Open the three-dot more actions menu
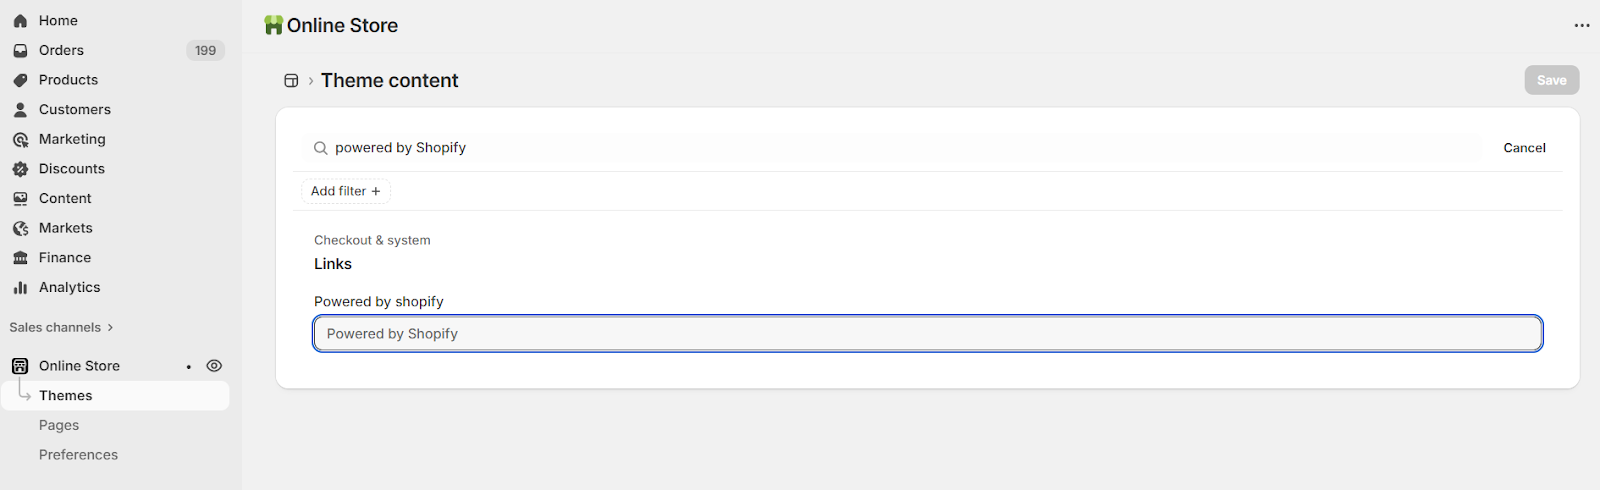This screenshot has height=490, width=1600. click(x=1582, y=26)
